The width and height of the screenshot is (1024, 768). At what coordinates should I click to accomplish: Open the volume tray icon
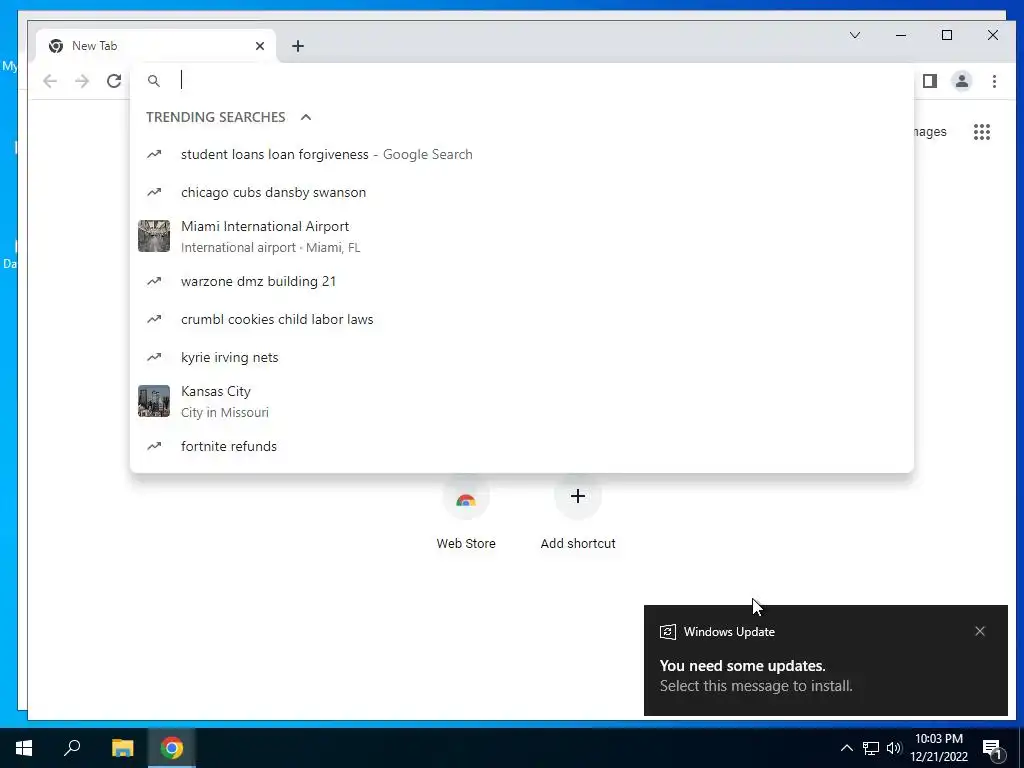click(894, 748)
